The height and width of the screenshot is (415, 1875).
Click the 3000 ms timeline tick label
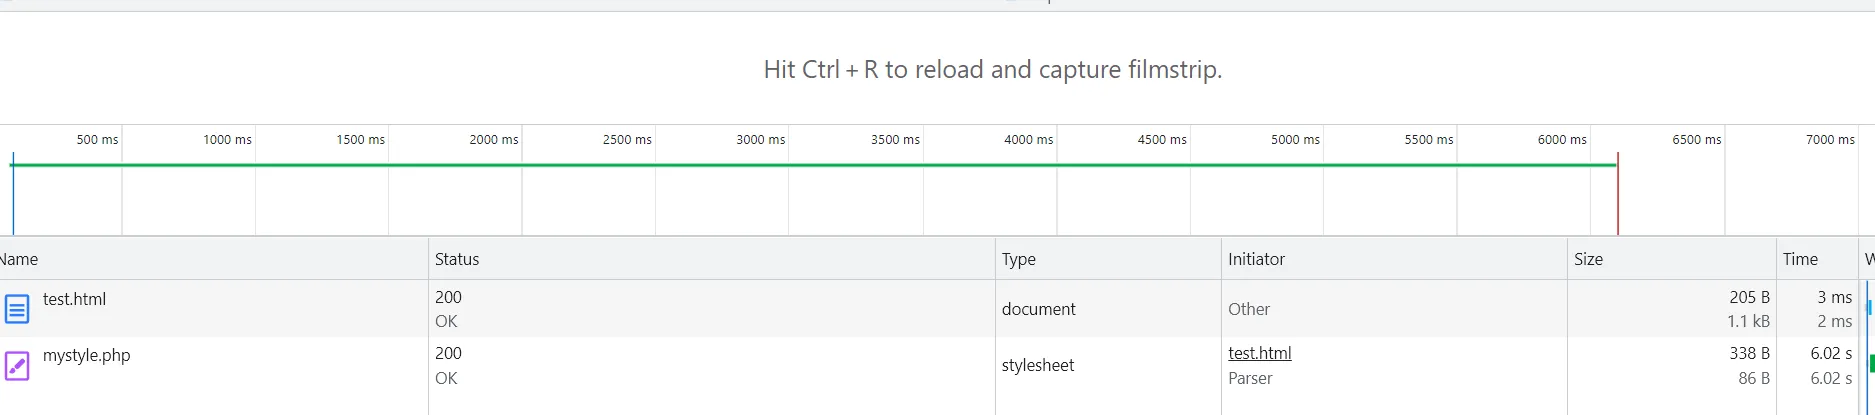tap(760, 140)
